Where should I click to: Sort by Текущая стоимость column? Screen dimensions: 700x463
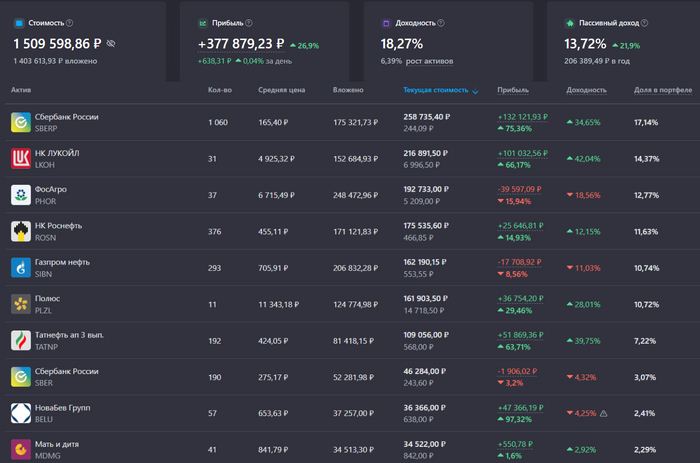click(x=435, y=90)
